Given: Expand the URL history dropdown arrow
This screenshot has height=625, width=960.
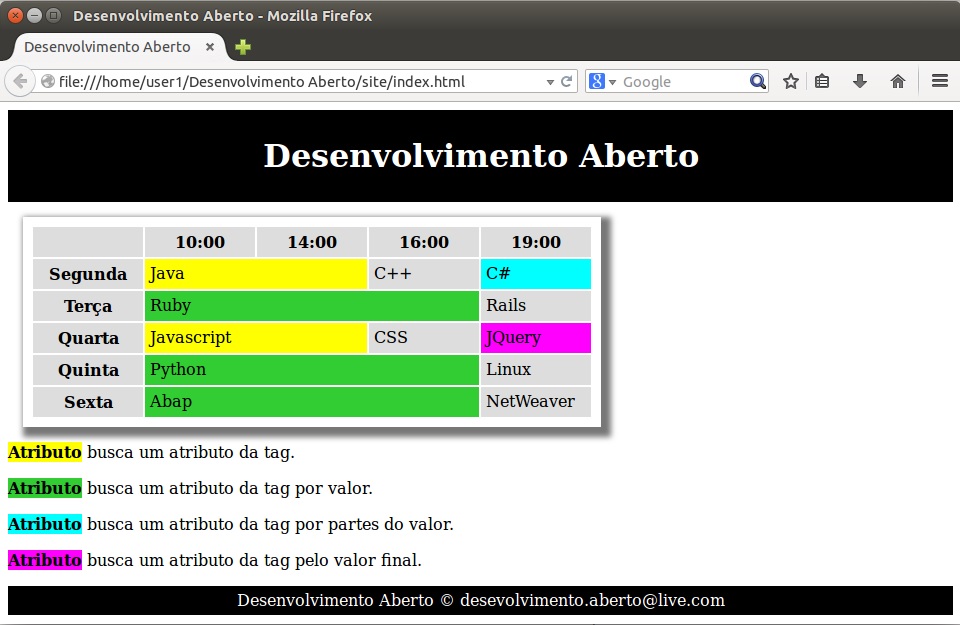Looking at the screenshot, I should pyautogui.click(x=550, y=82).
